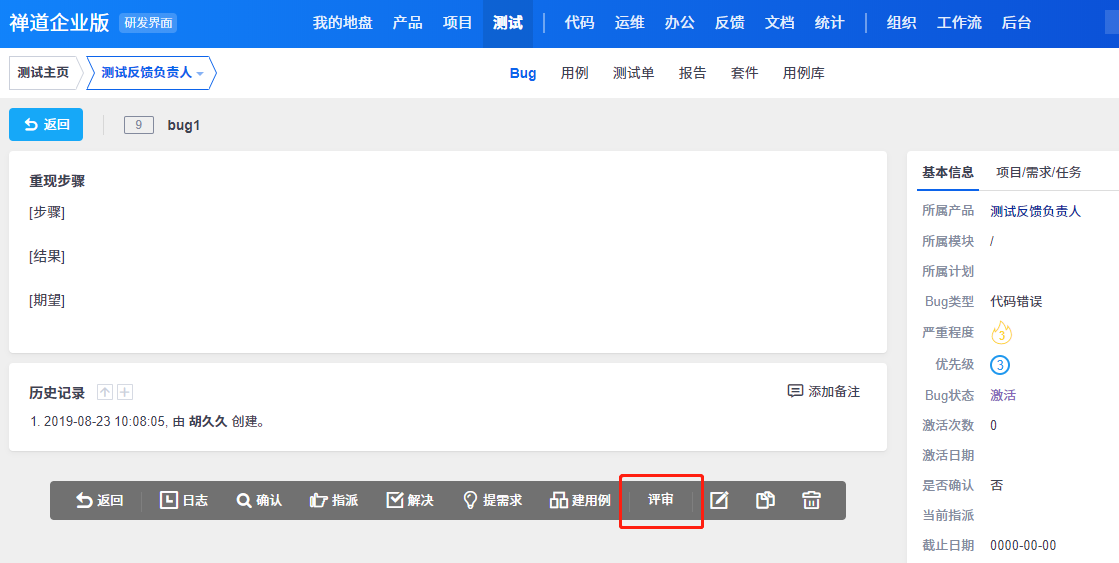This screenshot has width=1119, height=563.
Task: Click the copy bug icon
Action: [x=765, y=500]
